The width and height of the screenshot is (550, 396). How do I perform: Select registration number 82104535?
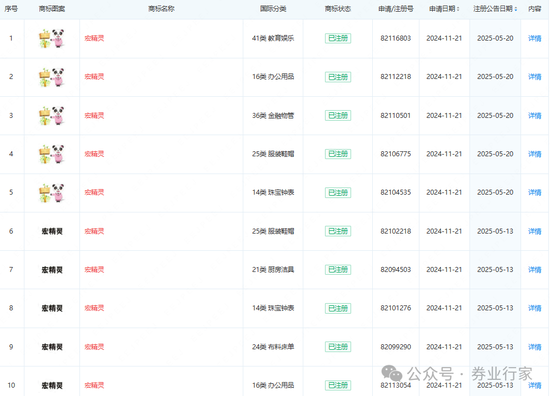point(396,192)
